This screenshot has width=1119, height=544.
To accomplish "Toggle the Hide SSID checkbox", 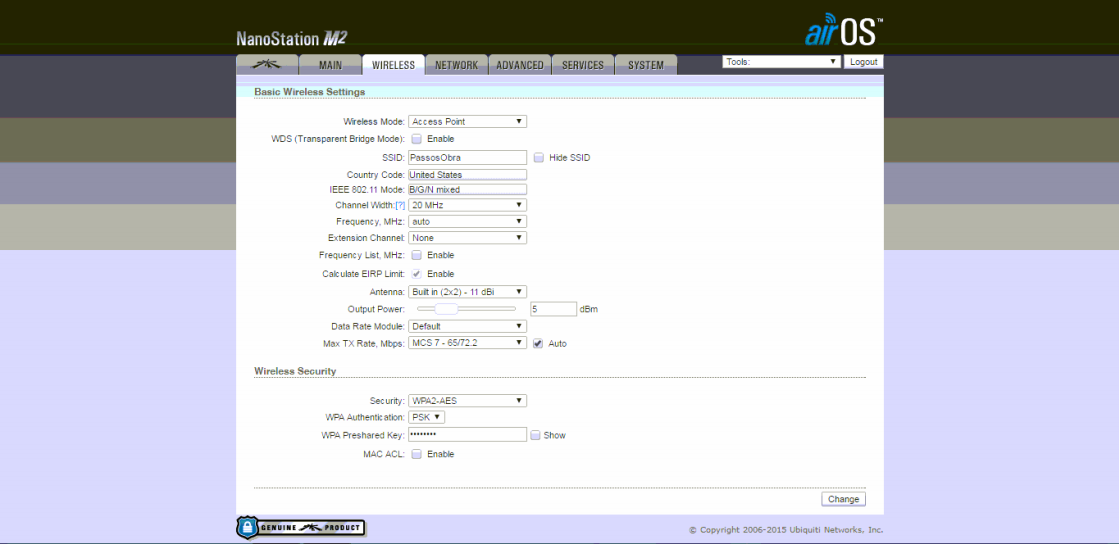I will coord(539,157).
